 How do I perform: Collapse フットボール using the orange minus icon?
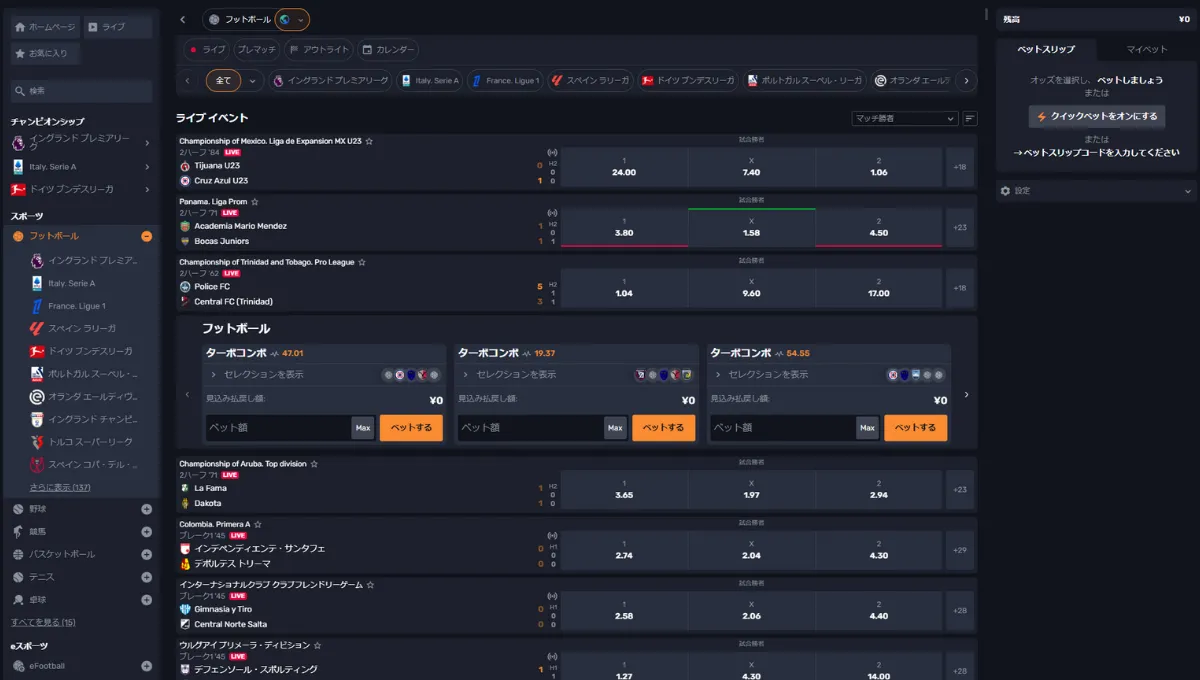pos(146,236)
